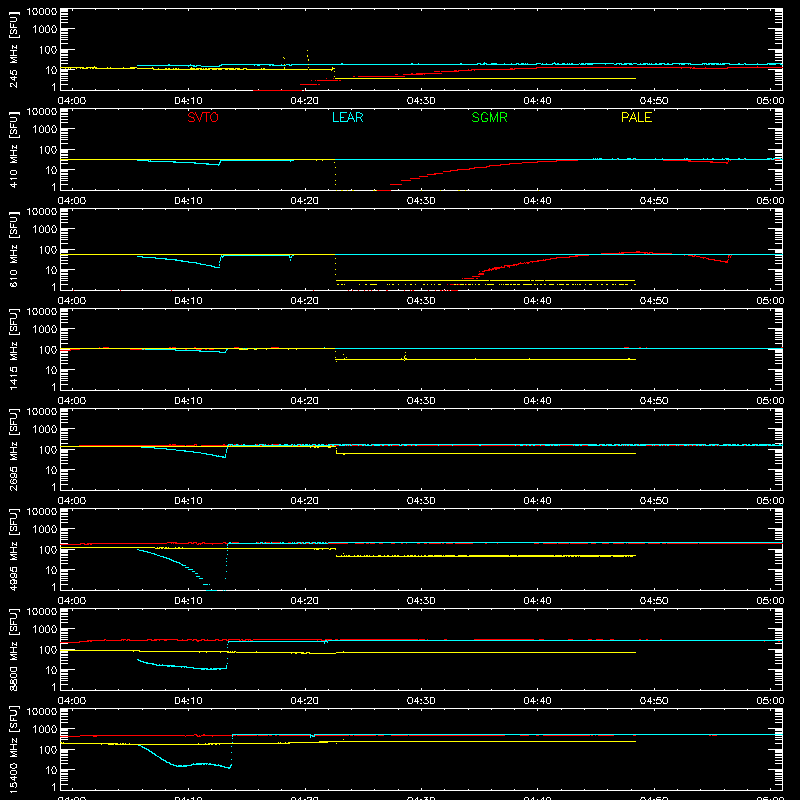Click the 04:30 time label of the 2695 MHz plot
Screen dimensions: 800x800
point(421,501)
